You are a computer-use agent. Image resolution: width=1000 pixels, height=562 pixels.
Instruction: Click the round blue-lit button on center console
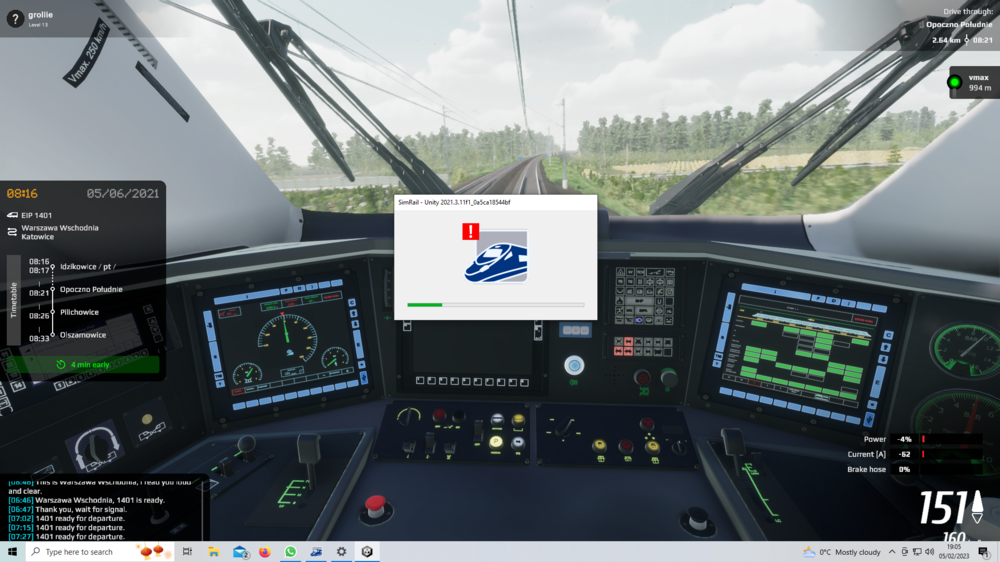[574, 366]
